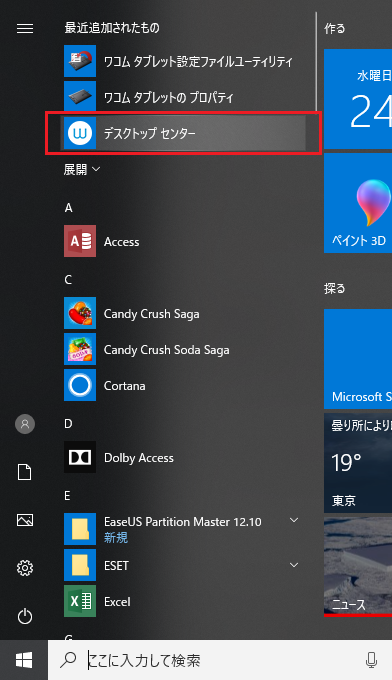
Task: Open Candy Crush Saga icon
Action: [80, 313]
